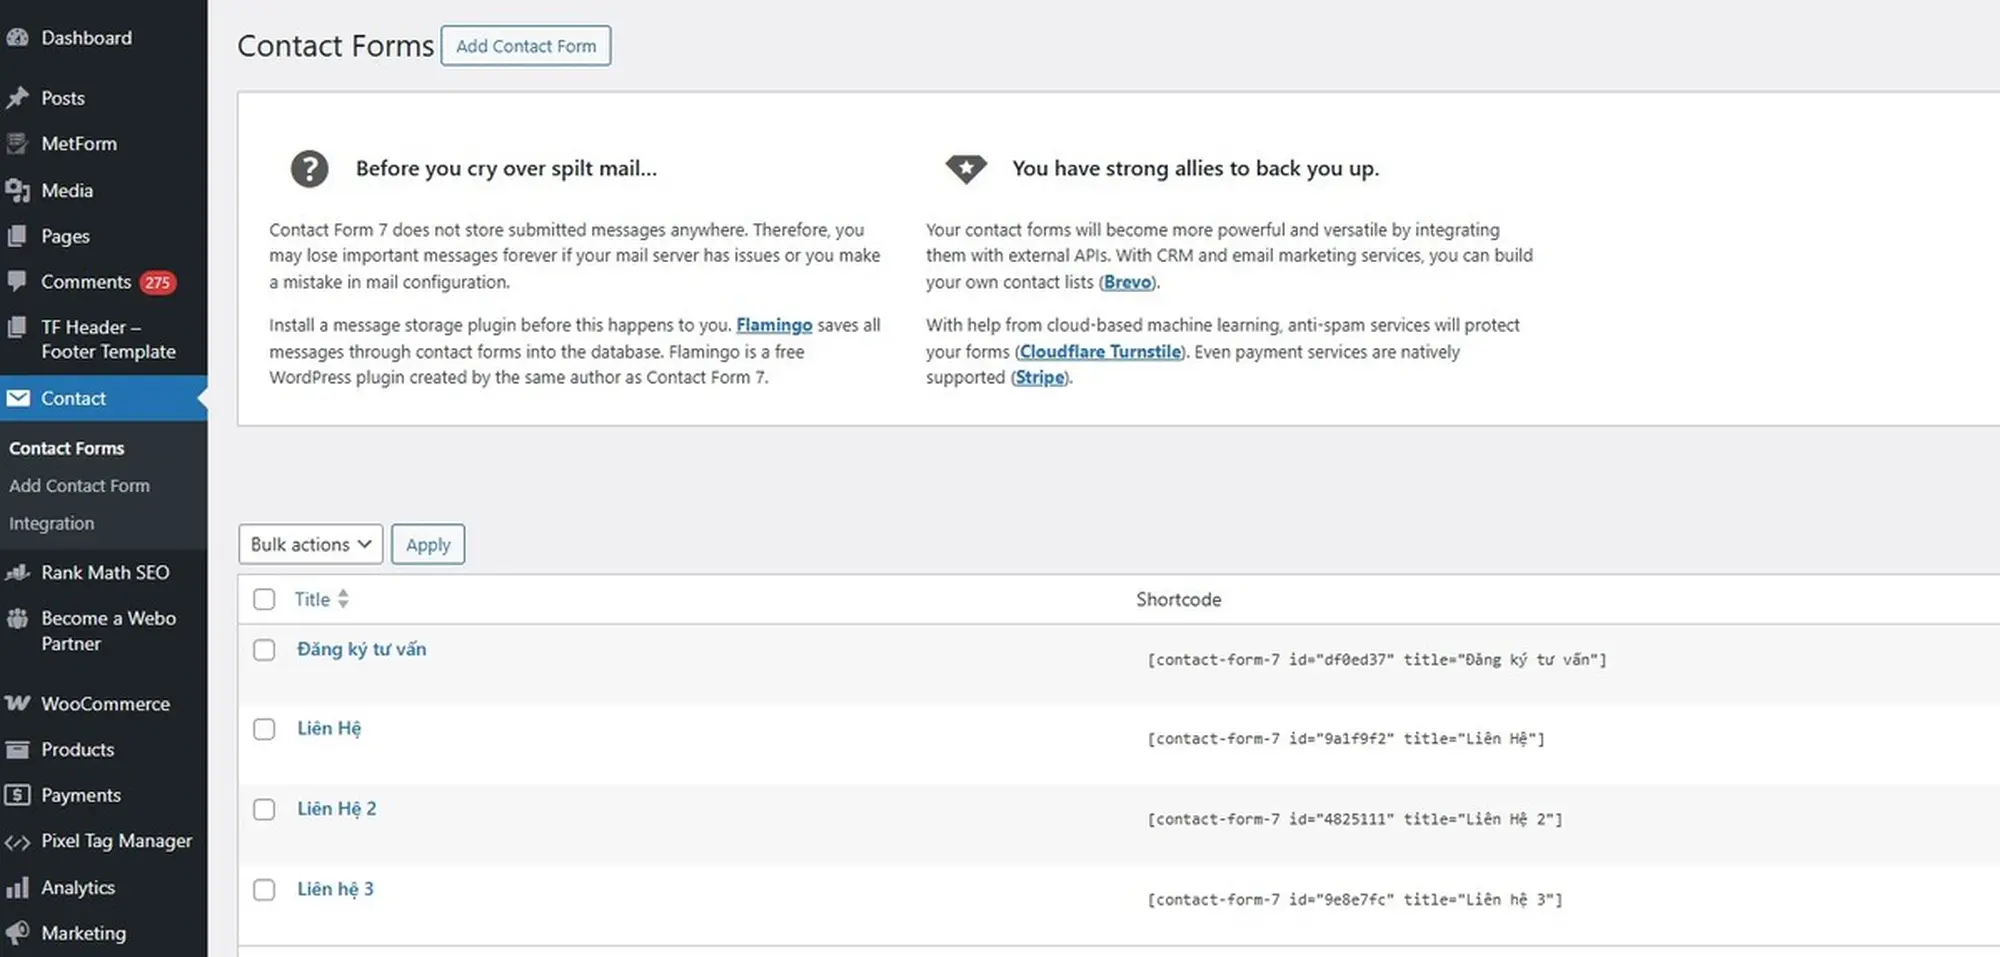Click the Become a Webo Partner icon
The image size is (2000, 957).
[17, 618]
